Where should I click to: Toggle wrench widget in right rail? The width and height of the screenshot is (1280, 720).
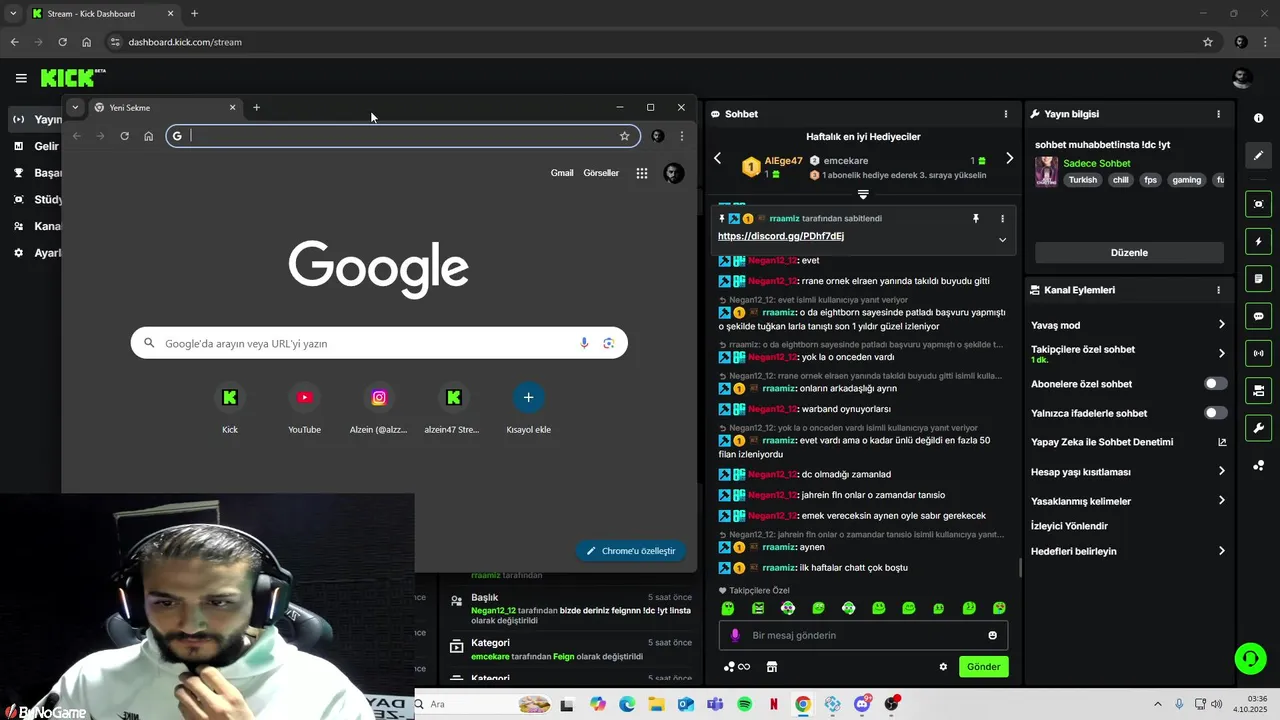point(1258,428)
